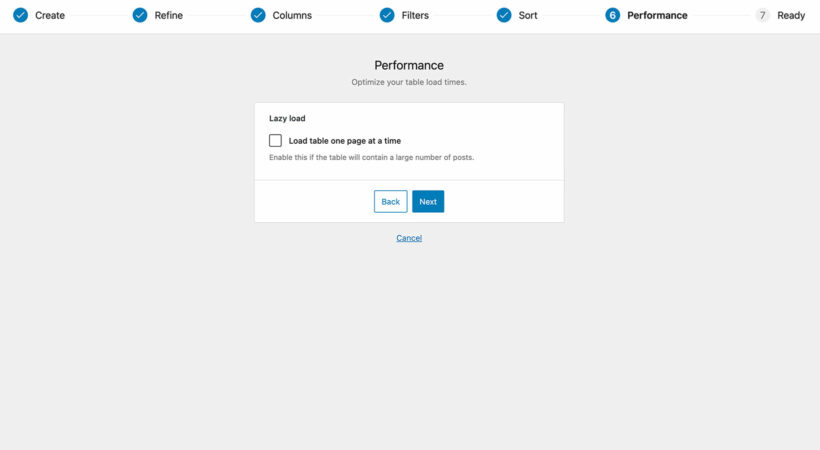Select the Performance step label
Image resolution: width=820 pixels, height=450 pixels.
coord(657,15)
